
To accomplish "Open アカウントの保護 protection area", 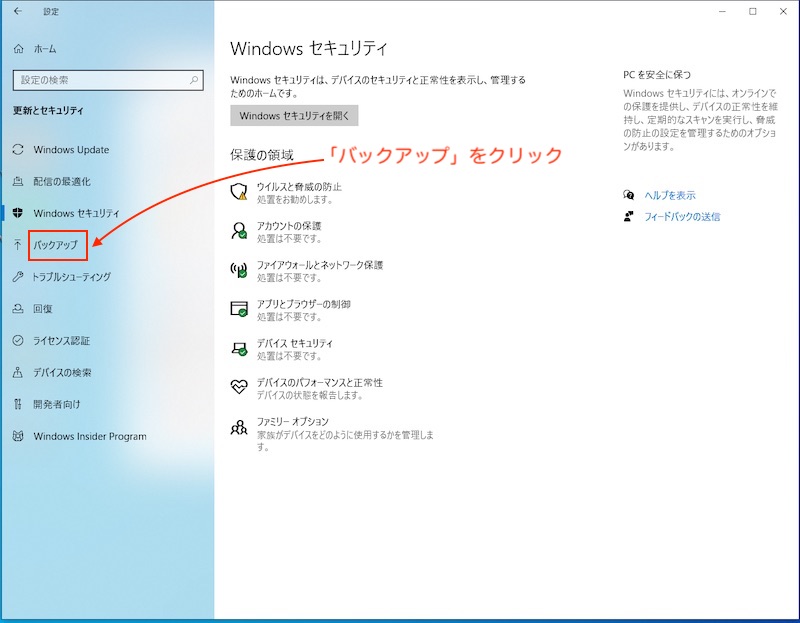I will (x=289, y=226).
